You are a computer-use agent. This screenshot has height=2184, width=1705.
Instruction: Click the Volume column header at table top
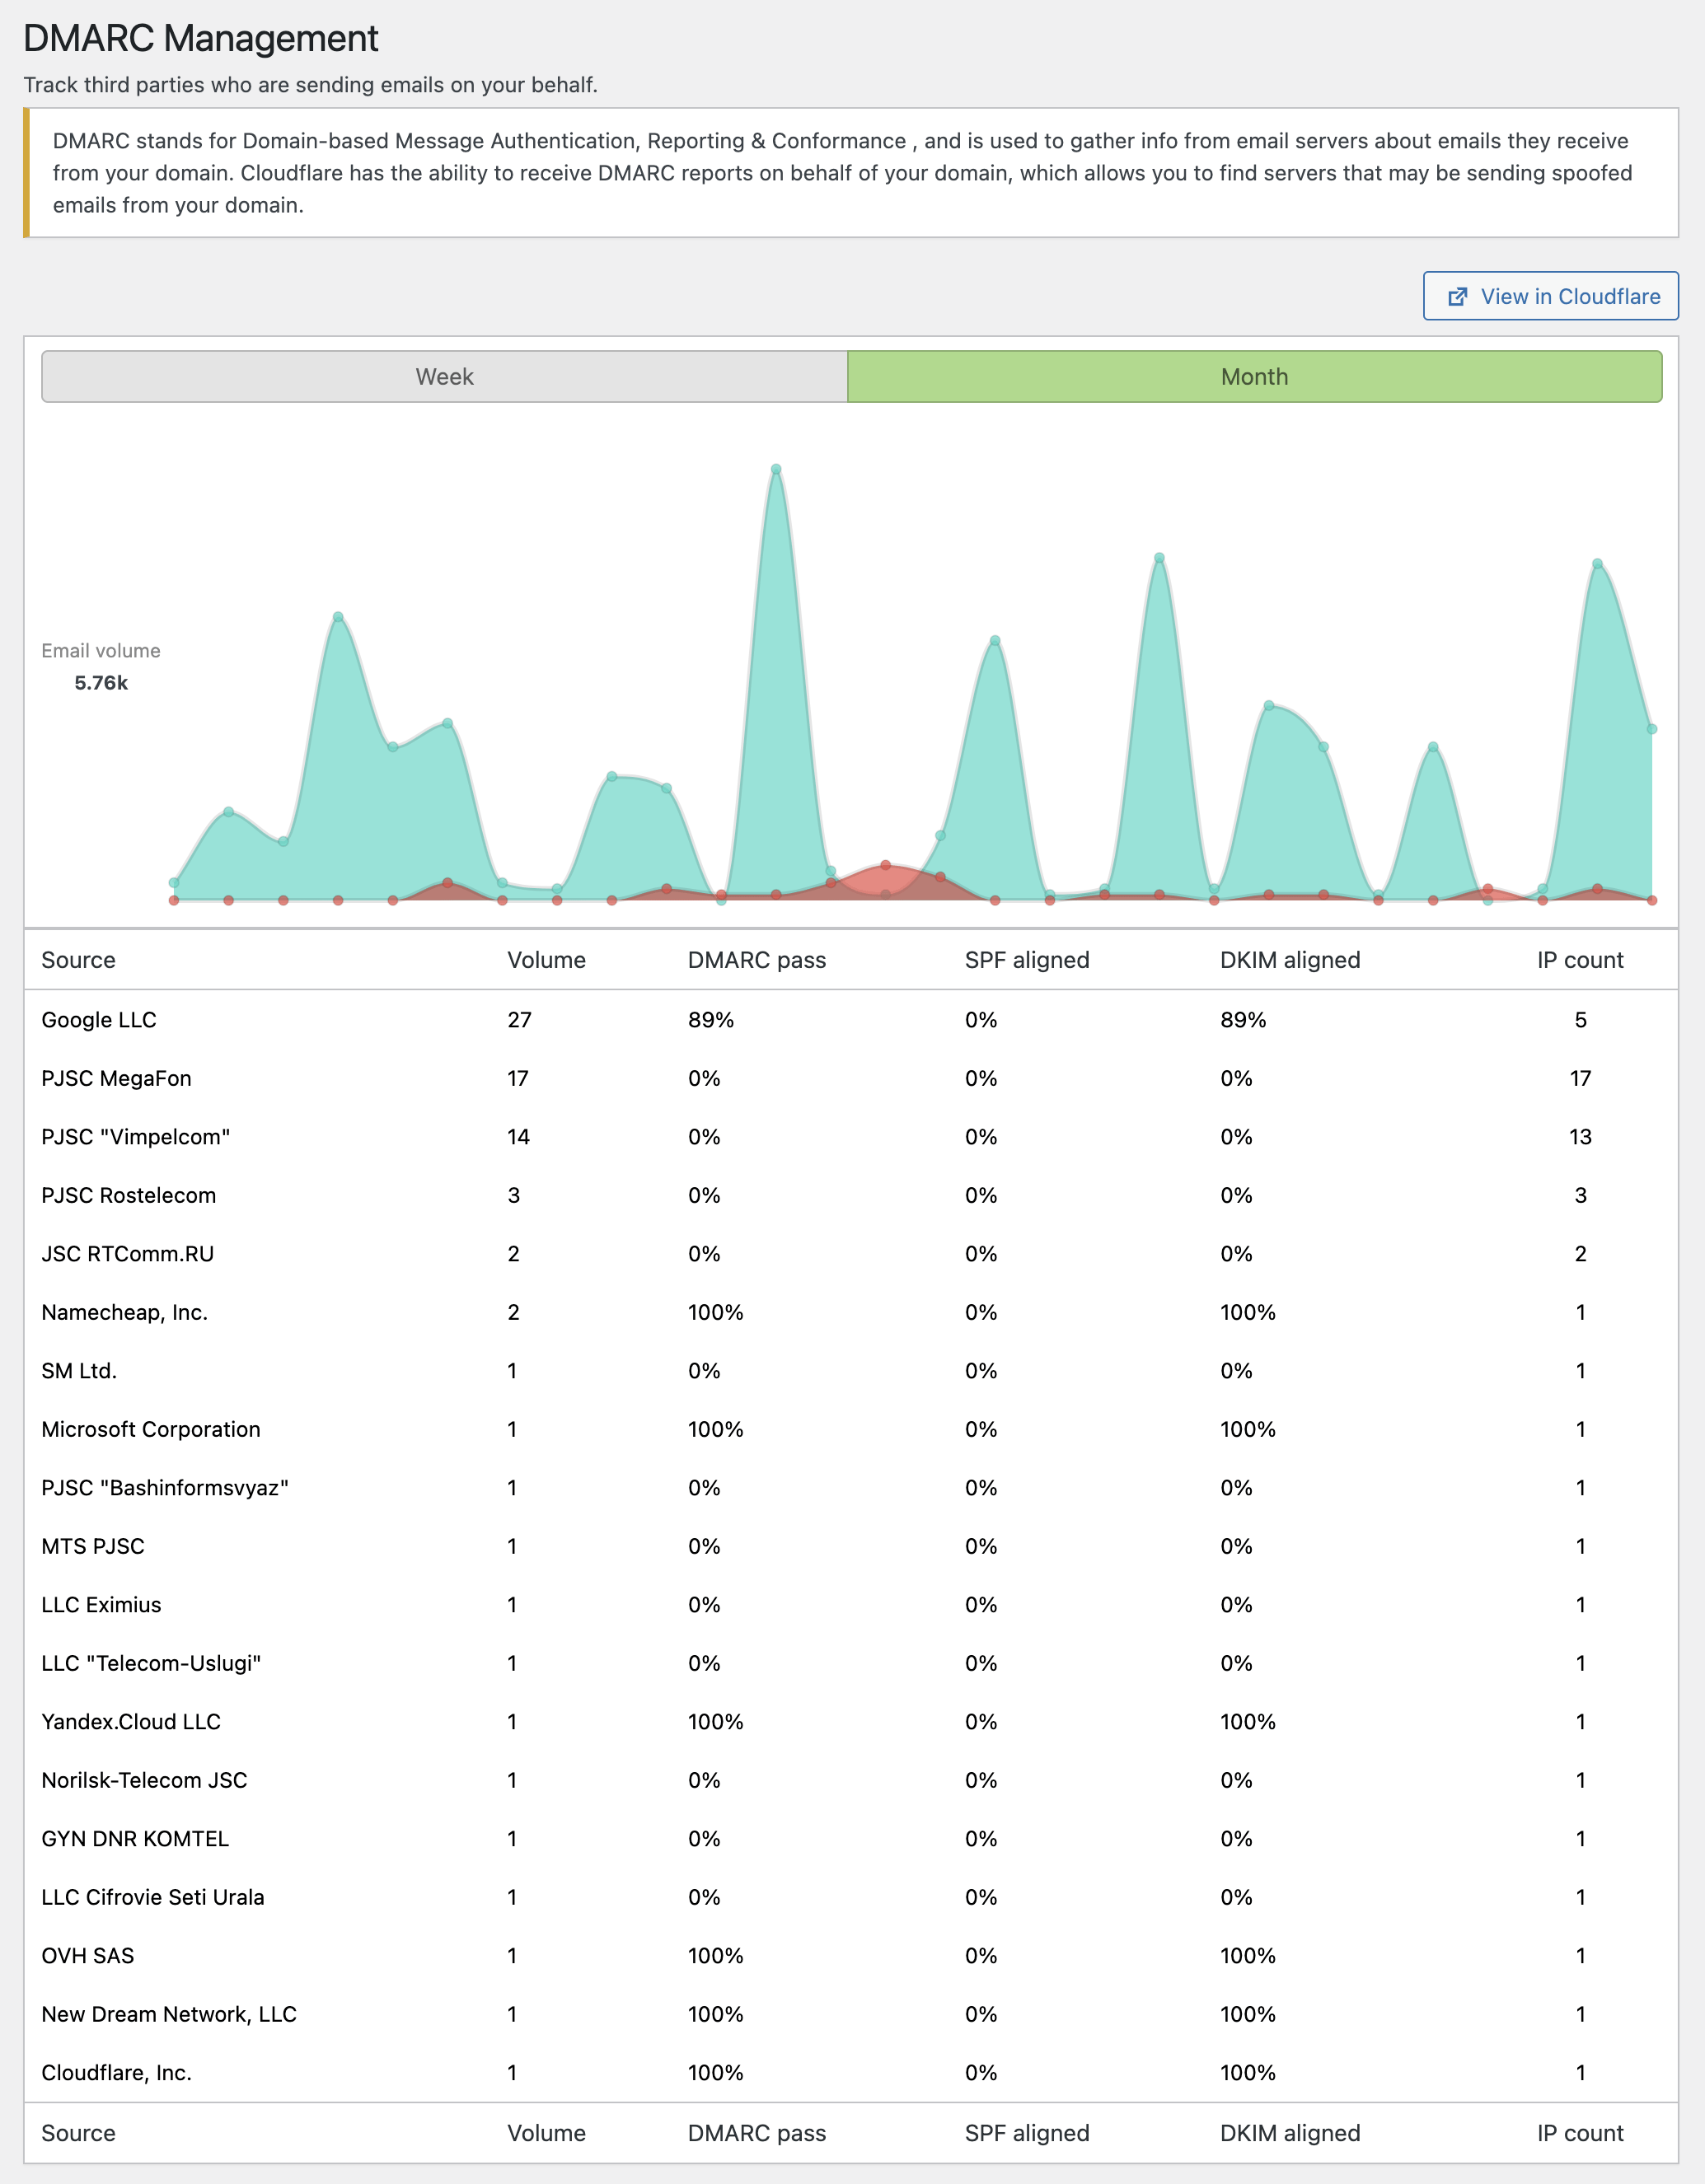click(x=546, y=960)
